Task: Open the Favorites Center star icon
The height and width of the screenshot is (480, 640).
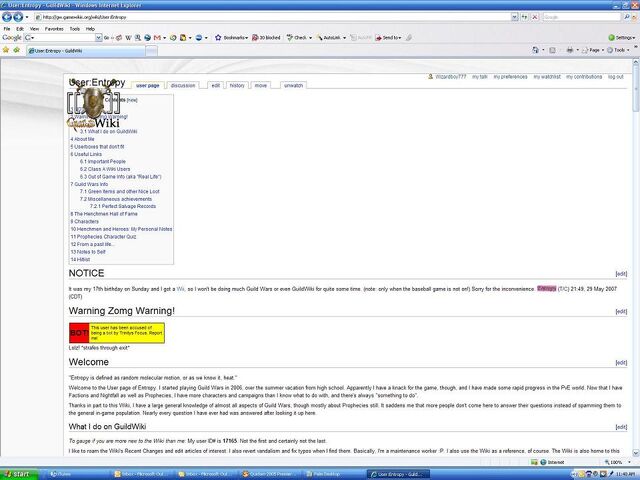Action: 6,50
